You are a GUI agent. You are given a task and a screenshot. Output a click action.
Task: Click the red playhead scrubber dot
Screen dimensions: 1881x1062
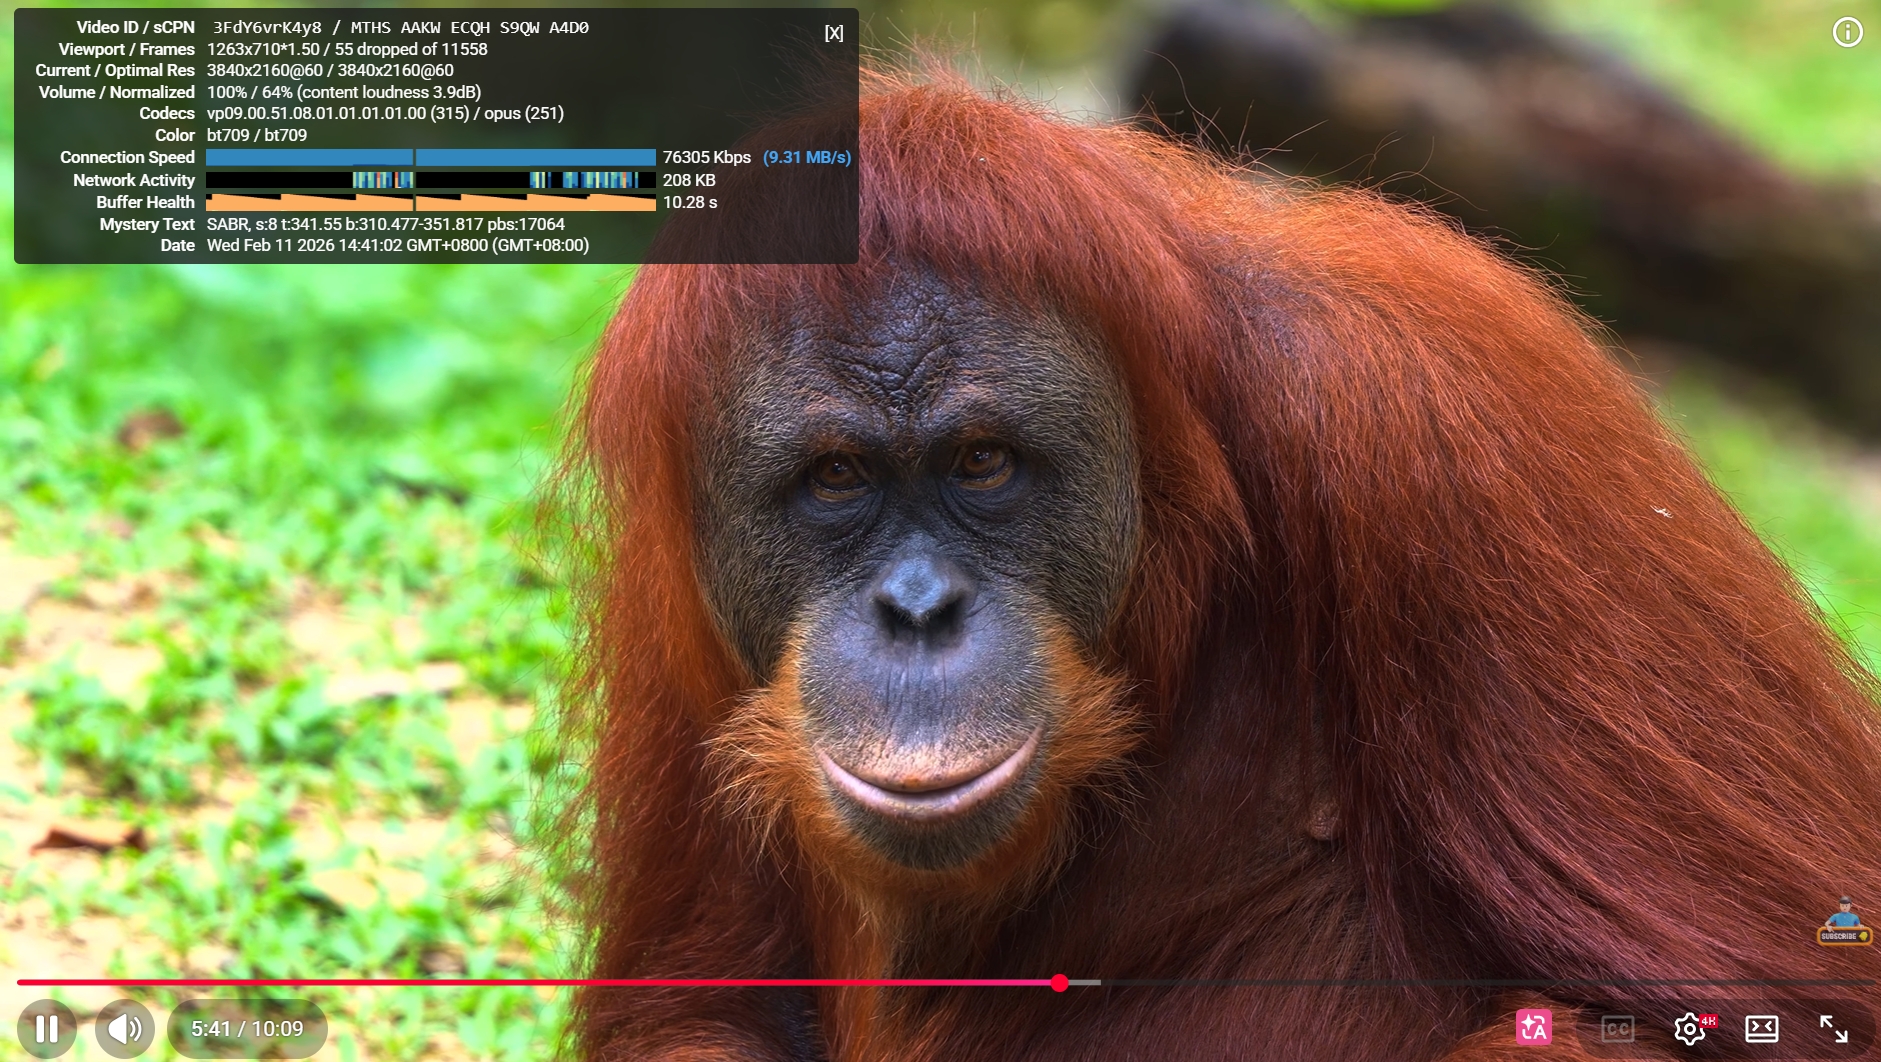(x=1060, y=983)
